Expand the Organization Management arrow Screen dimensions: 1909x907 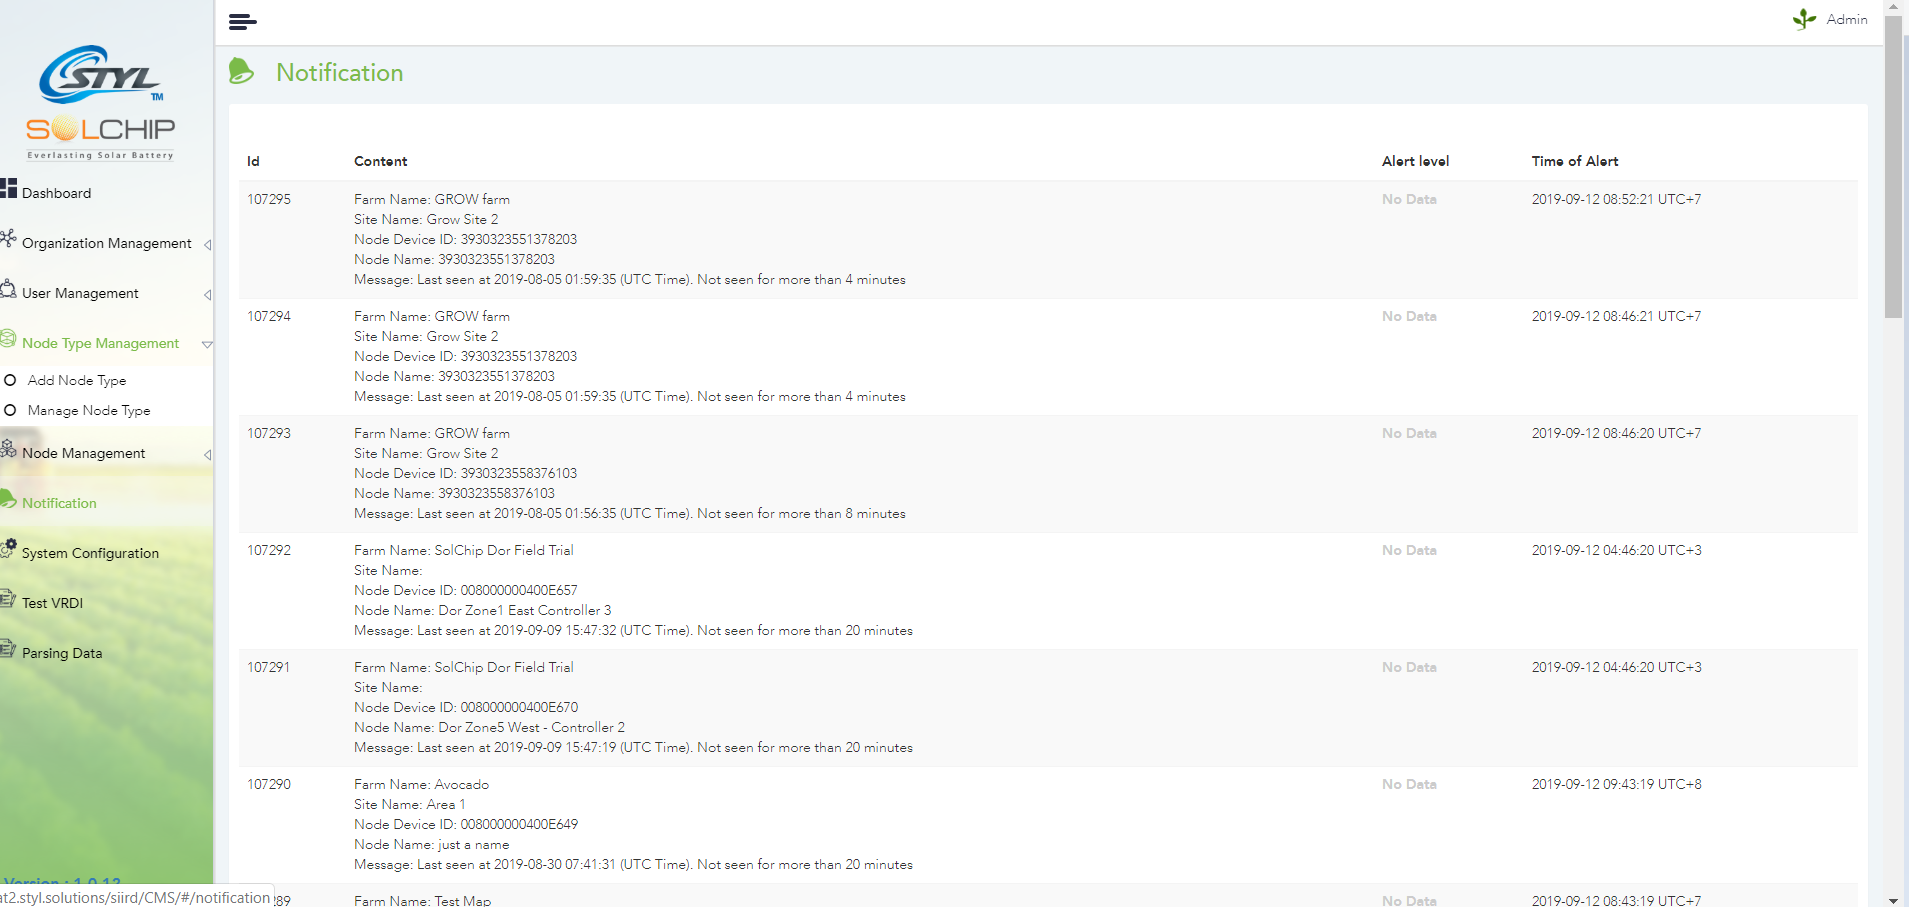(207, 245)
